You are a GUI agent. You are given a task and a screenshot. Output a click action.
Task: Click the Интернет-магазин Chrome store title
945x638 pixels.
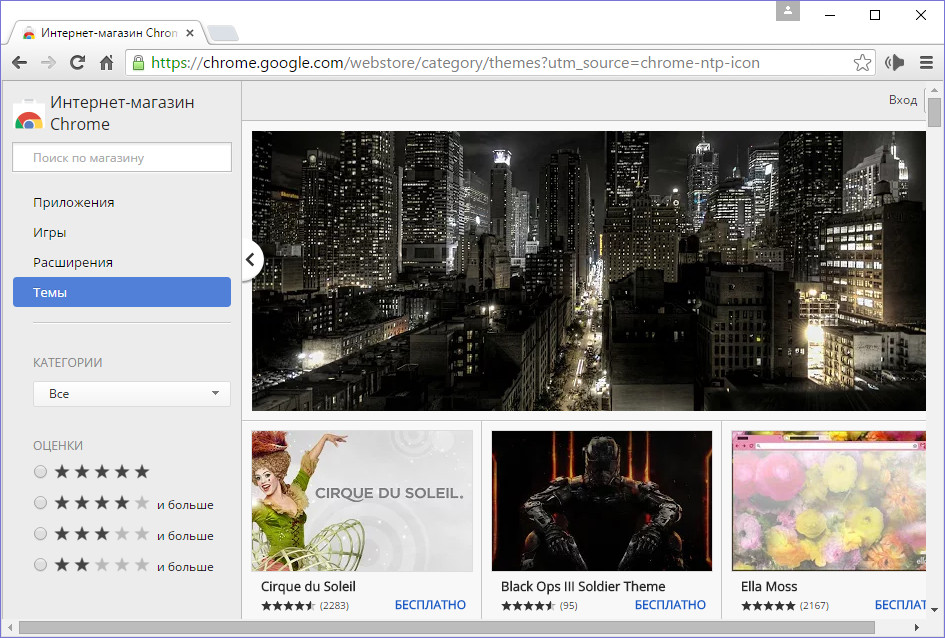point(122,113)
